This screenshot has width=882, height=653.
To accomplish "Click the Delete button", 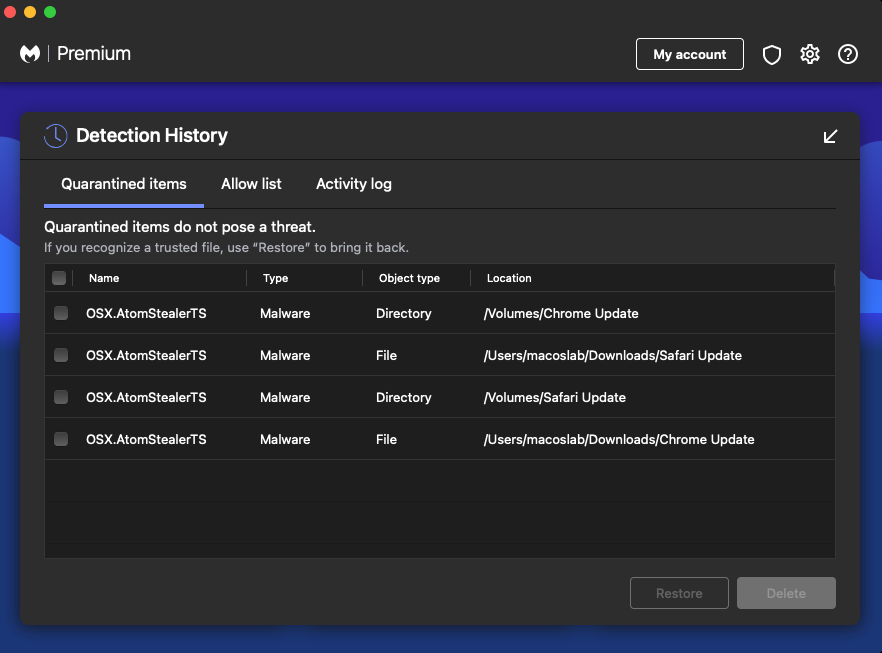I will click(x=786, y=593).
